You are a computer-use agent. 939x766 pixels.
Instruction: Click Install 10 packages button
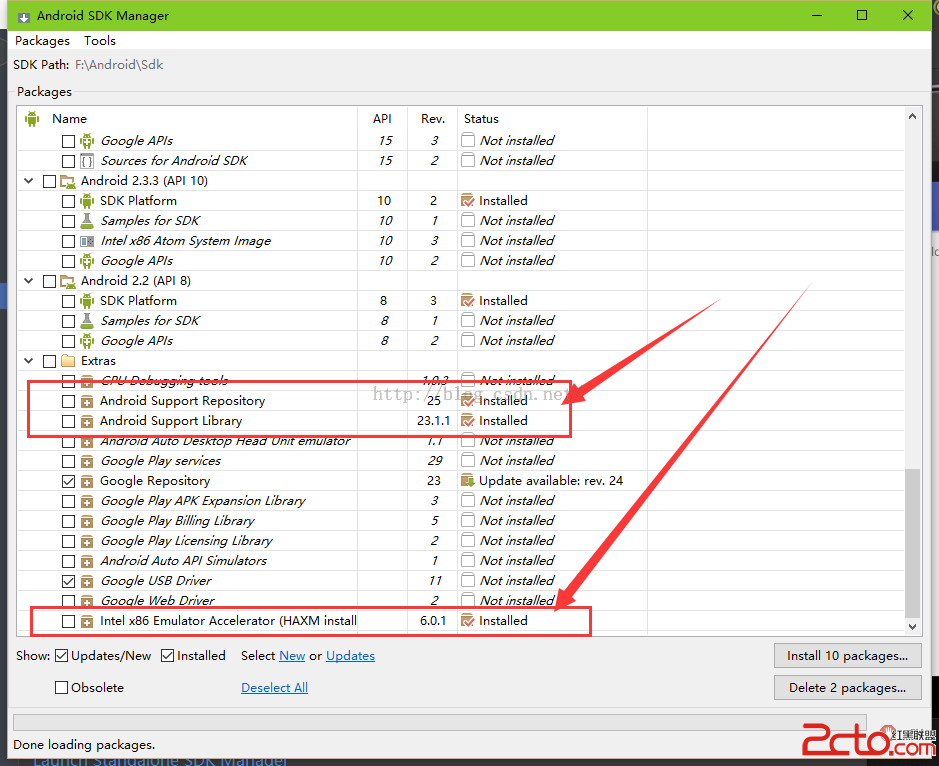(x=847, y=656)
